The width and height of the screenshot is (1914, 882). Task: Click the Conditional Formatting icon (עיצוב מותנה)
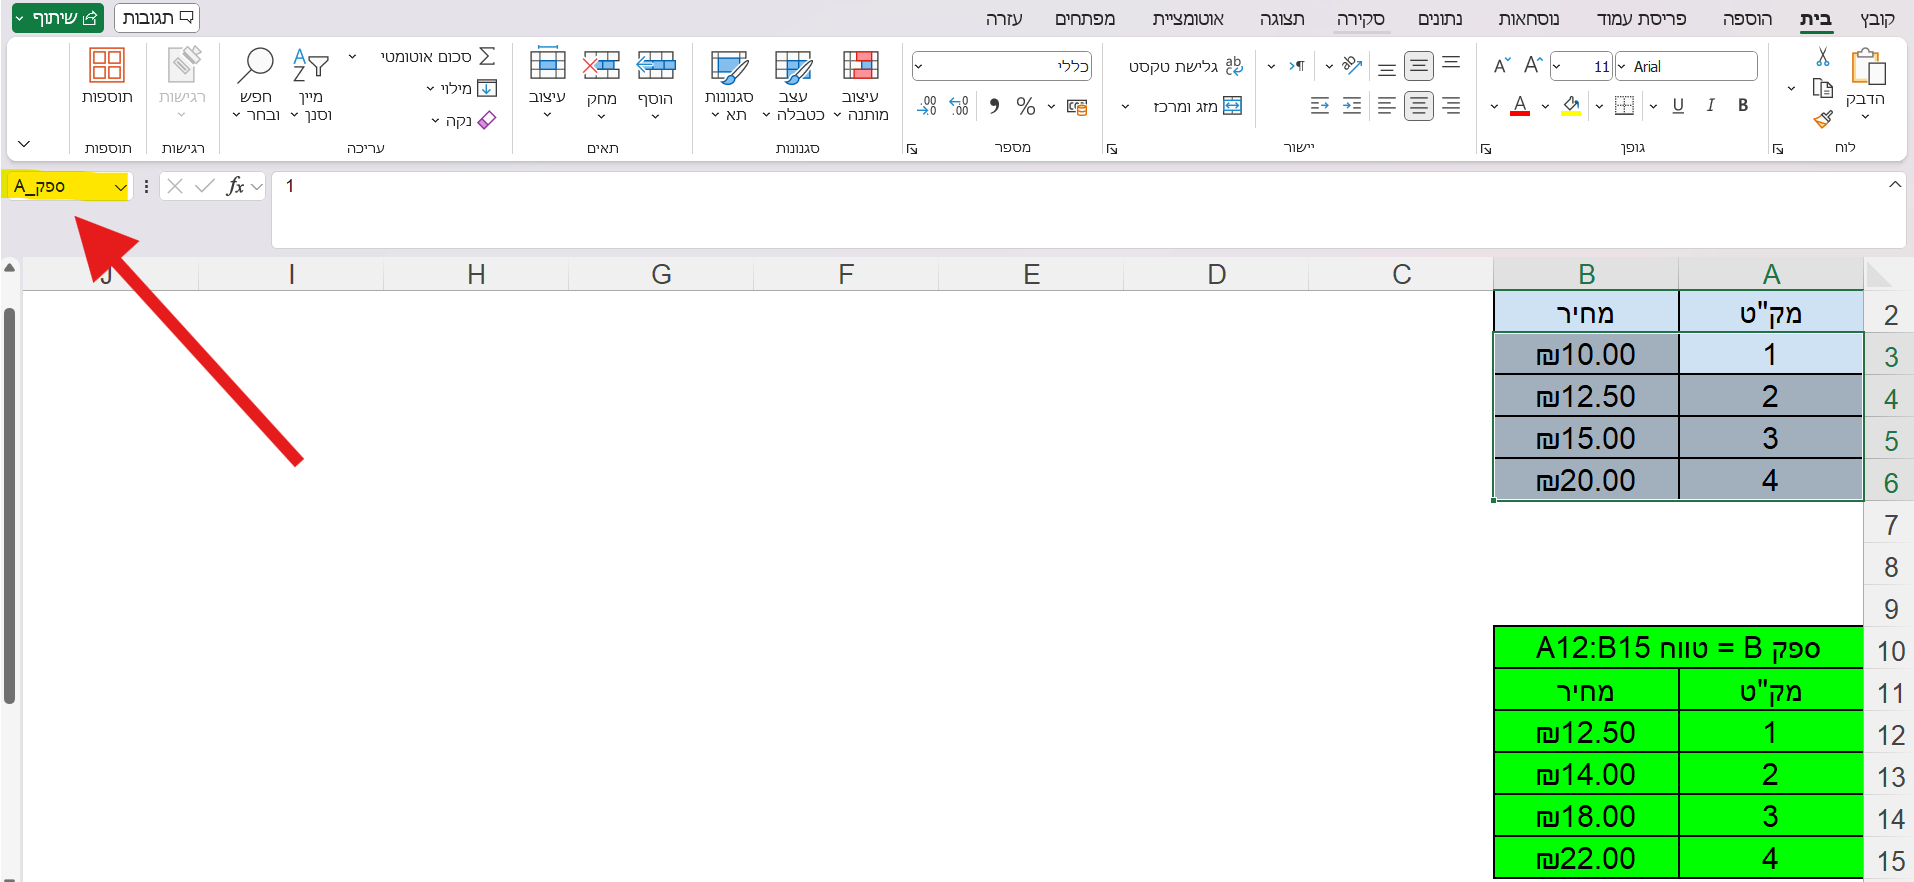(x=860, y=66)
